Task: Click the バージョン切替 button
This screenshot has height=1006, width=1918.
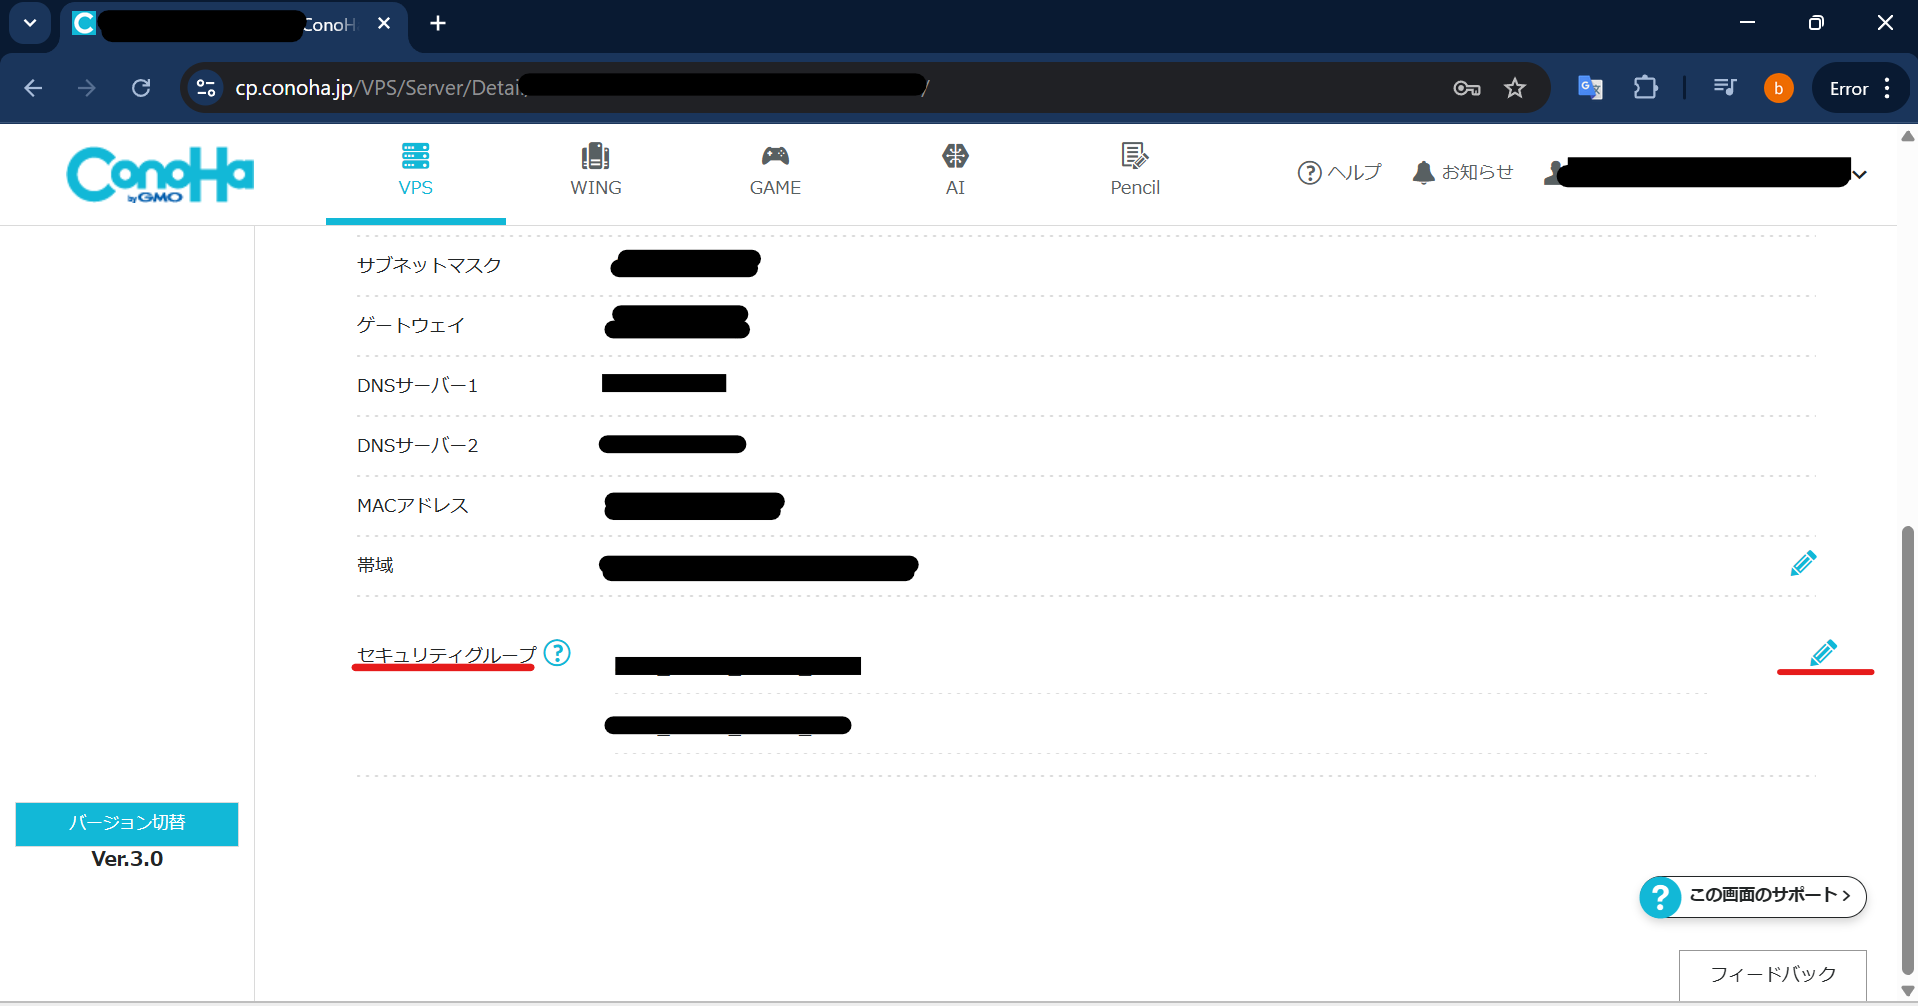Action: [x=127, y=823]
